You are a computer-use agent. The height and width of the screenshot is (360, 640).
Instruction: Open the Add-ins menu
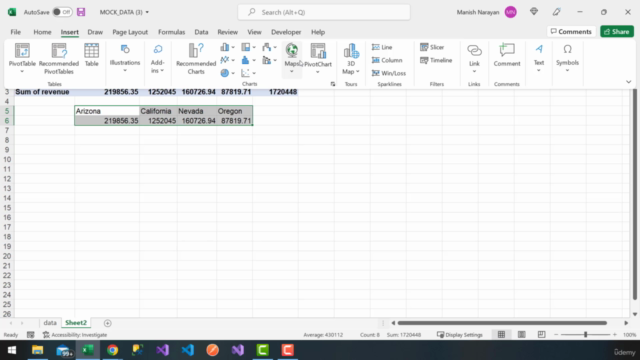(158, 58)
